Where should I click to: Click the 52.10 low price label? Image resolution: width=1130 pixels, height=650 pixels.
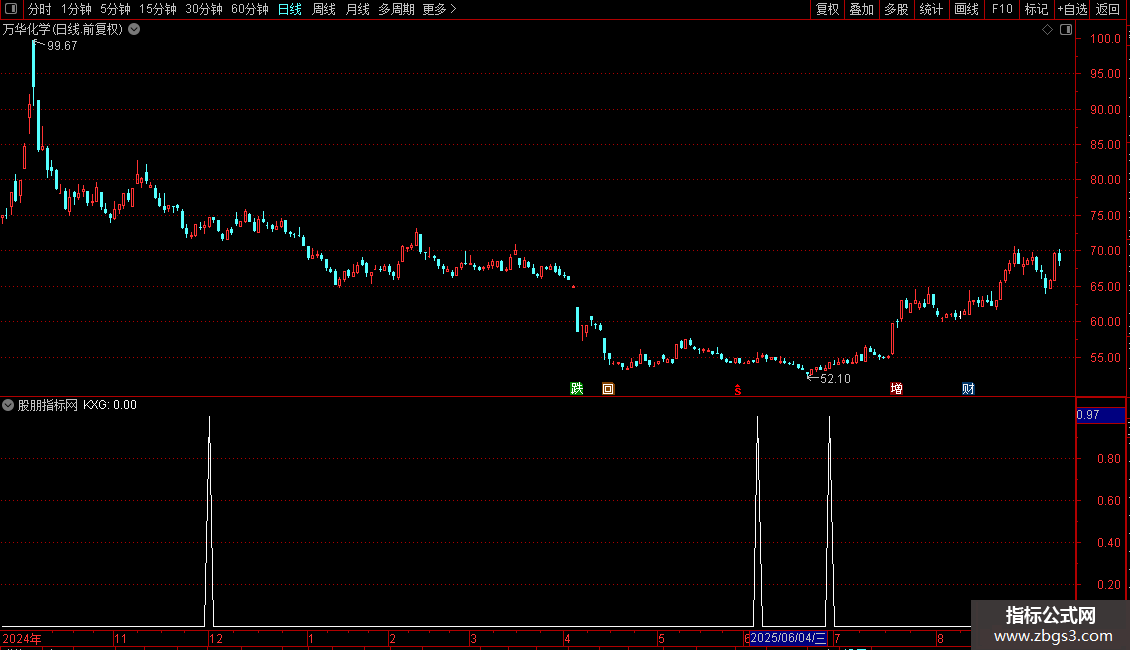point(835,378)
